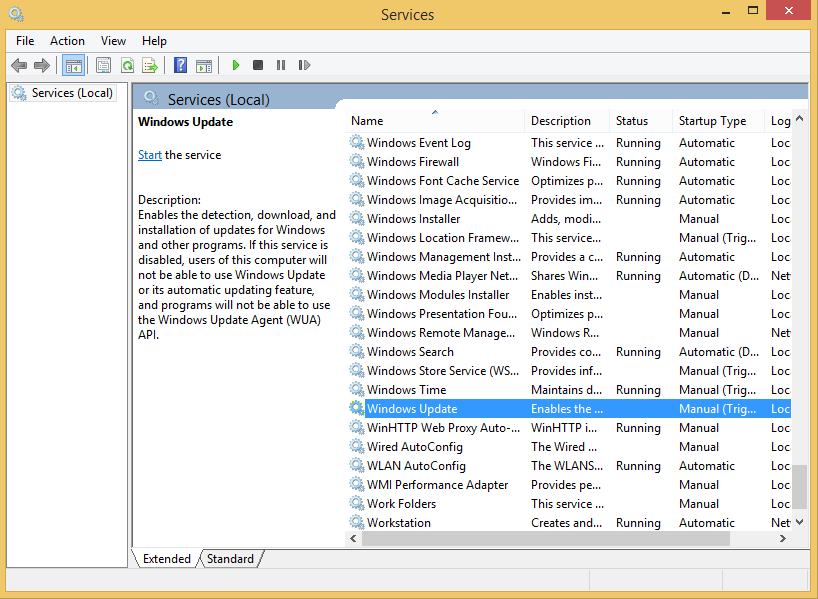Click the horizontal scrollbar left arrow
The width and height of the screenshot is (818, 599).
354,538
